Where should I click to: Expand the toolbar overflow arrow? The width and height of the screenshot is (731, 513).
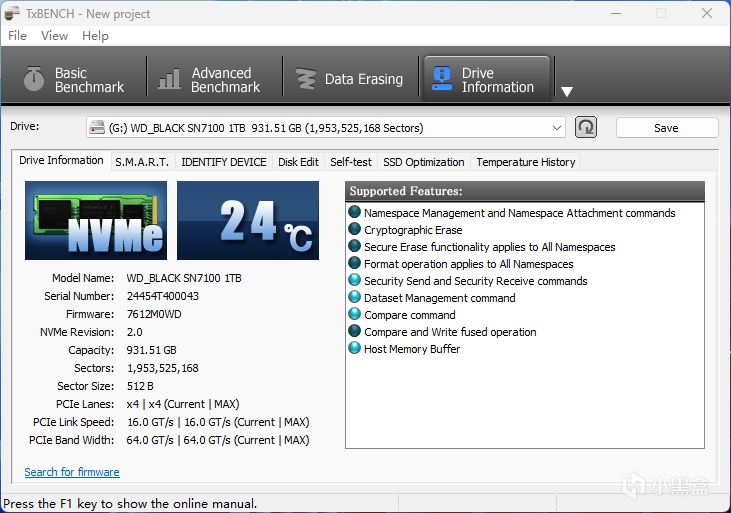click(567, 91)
